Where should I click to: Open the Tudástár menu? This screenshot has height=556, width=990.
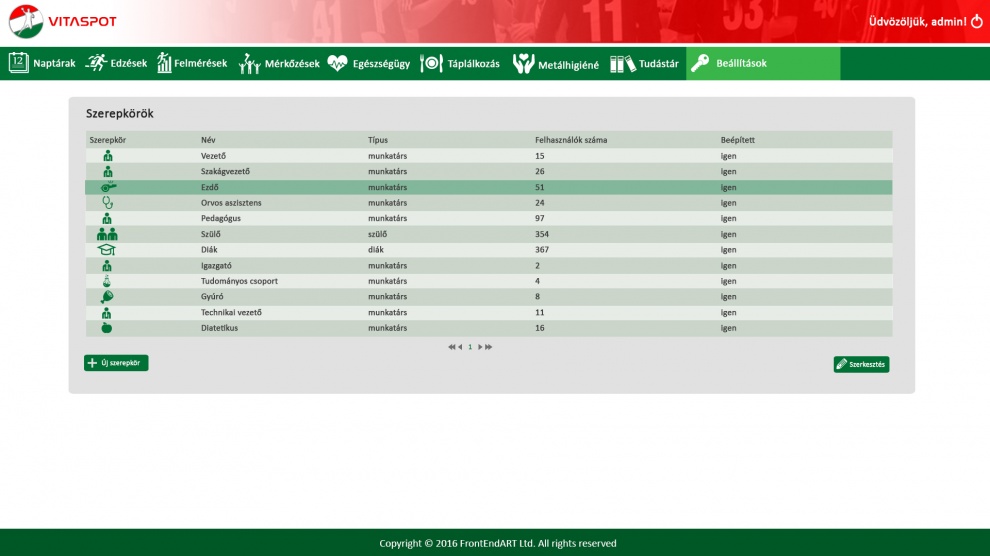[645, 63]
